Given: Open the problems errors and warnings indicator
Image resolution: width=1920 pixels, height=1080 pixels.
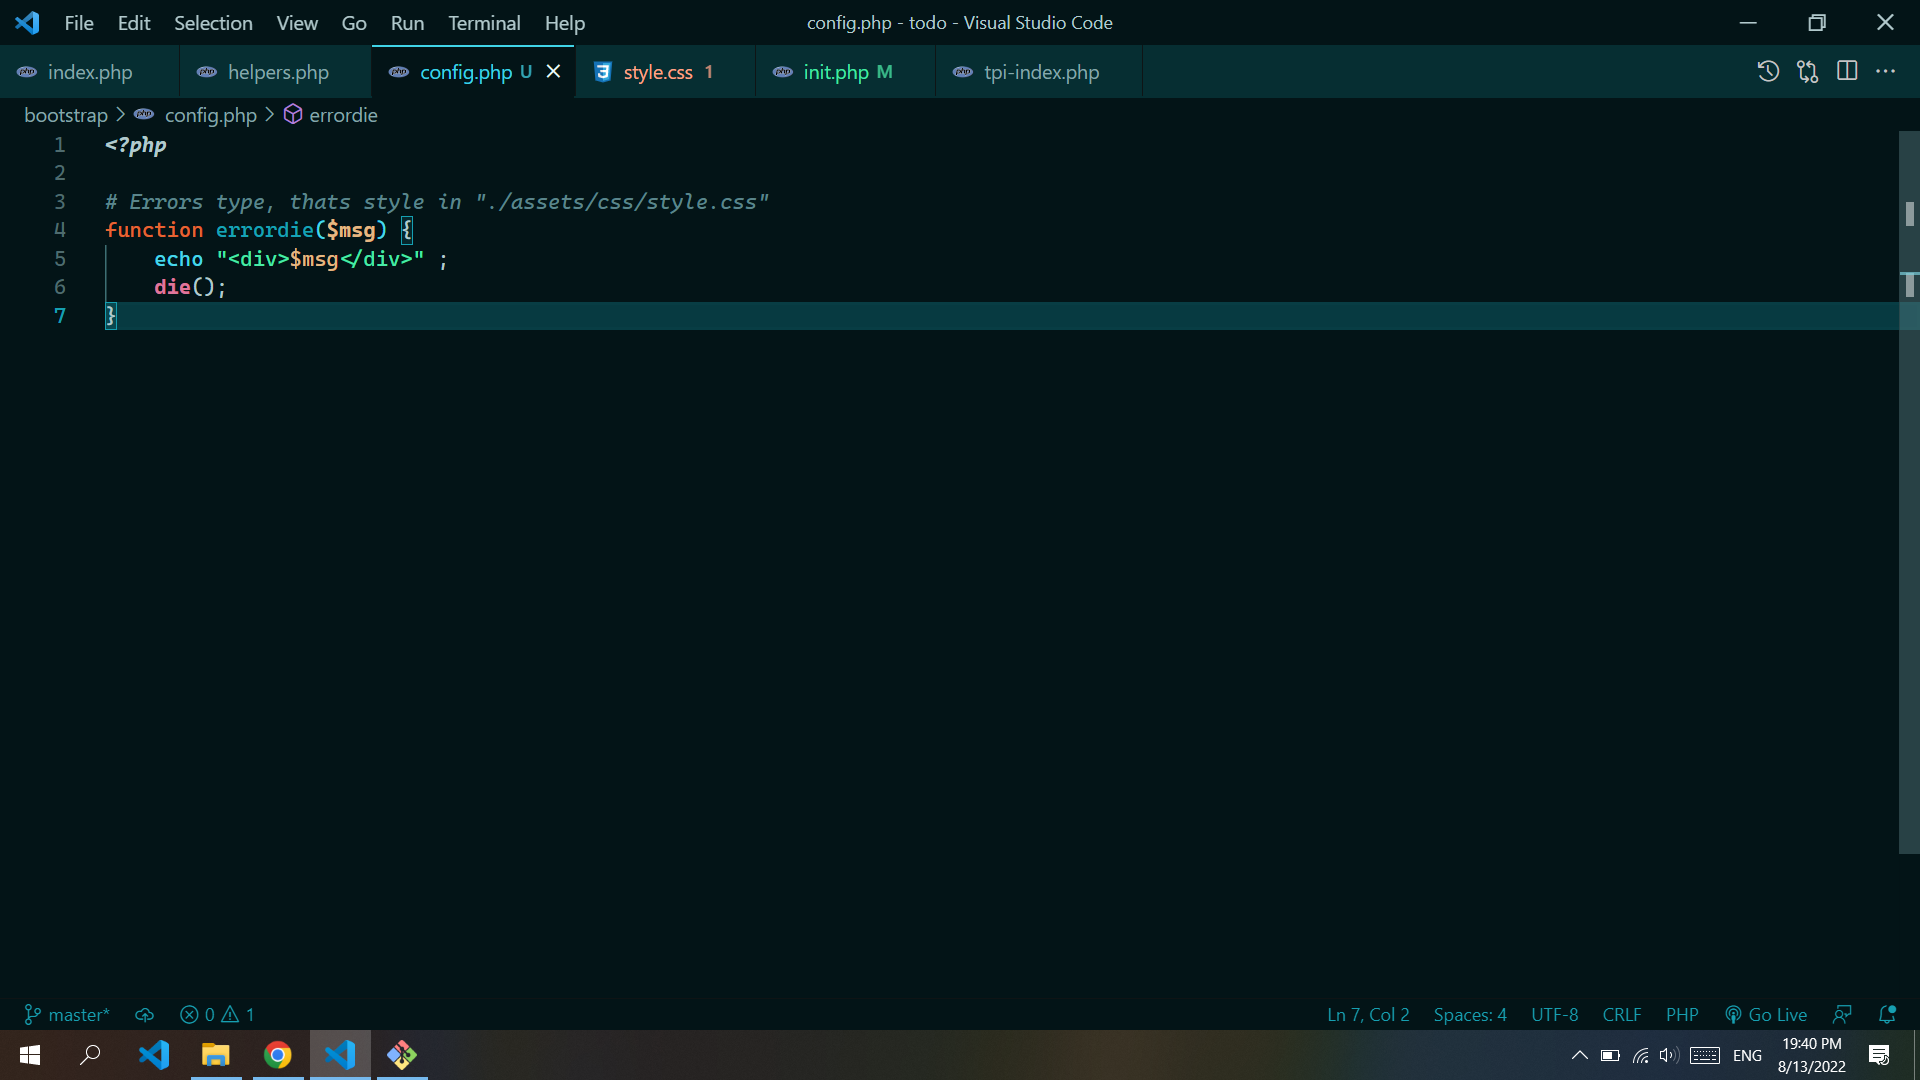Looking at the screenshot, I should pyautogui.click(x=217, y=1014).
